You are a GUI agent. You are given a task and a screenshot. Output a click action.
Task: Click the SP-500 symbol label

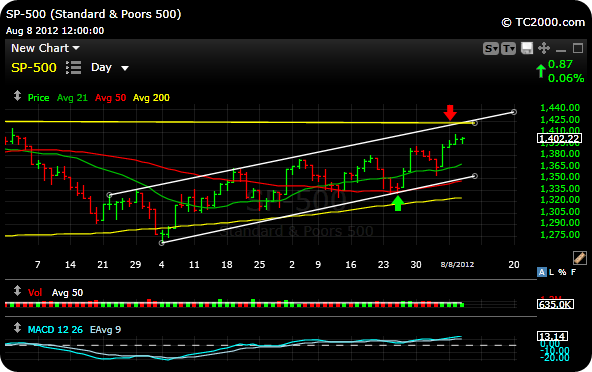[34, 68]
